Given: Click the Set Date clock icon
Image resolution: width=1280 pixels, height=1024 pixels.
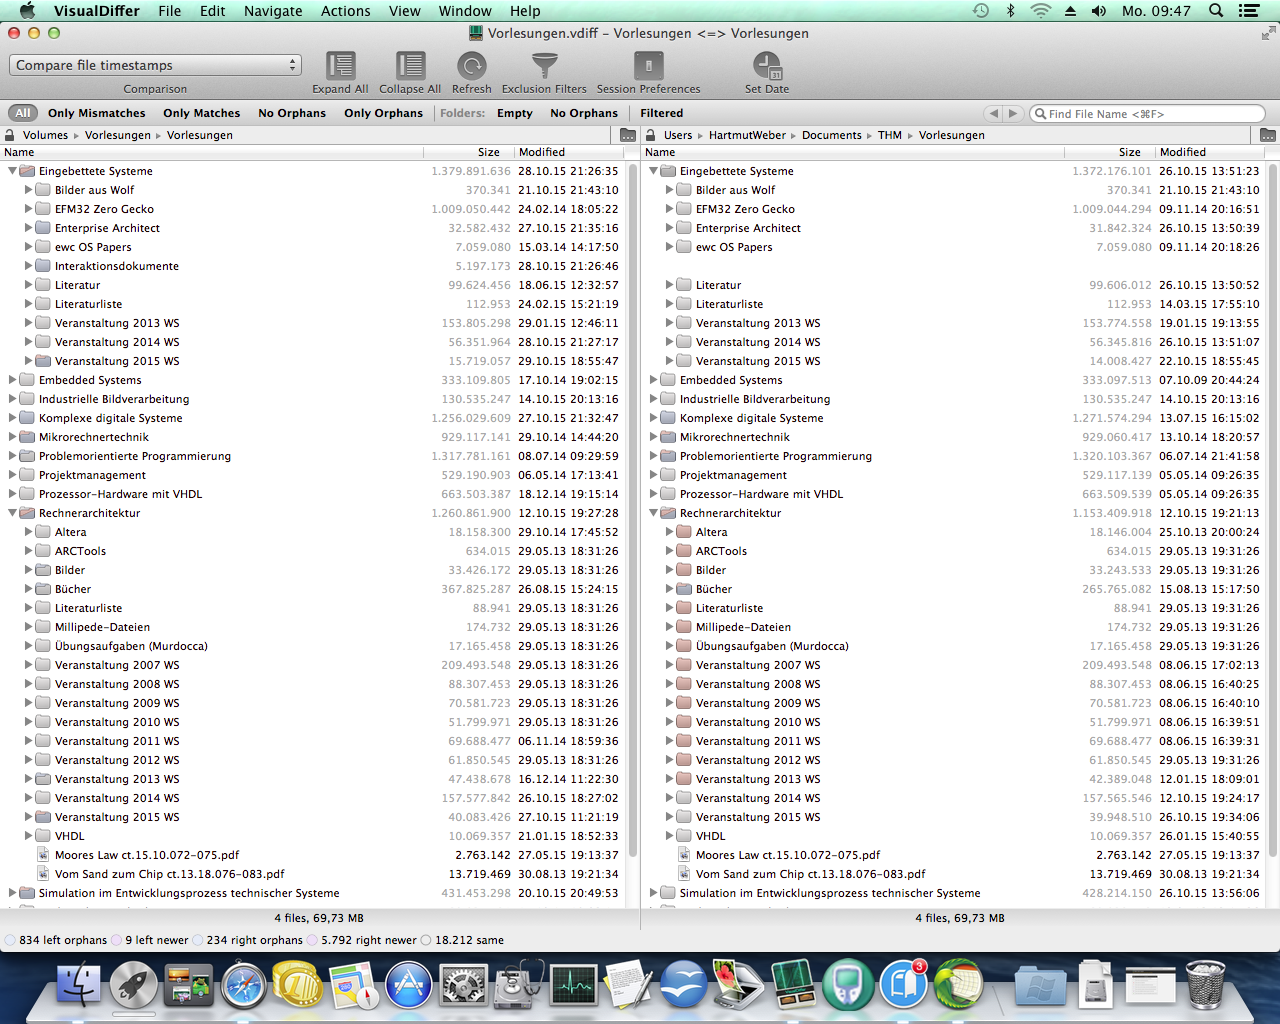Looking at the screenshot, I should click(x=767, y=66).
